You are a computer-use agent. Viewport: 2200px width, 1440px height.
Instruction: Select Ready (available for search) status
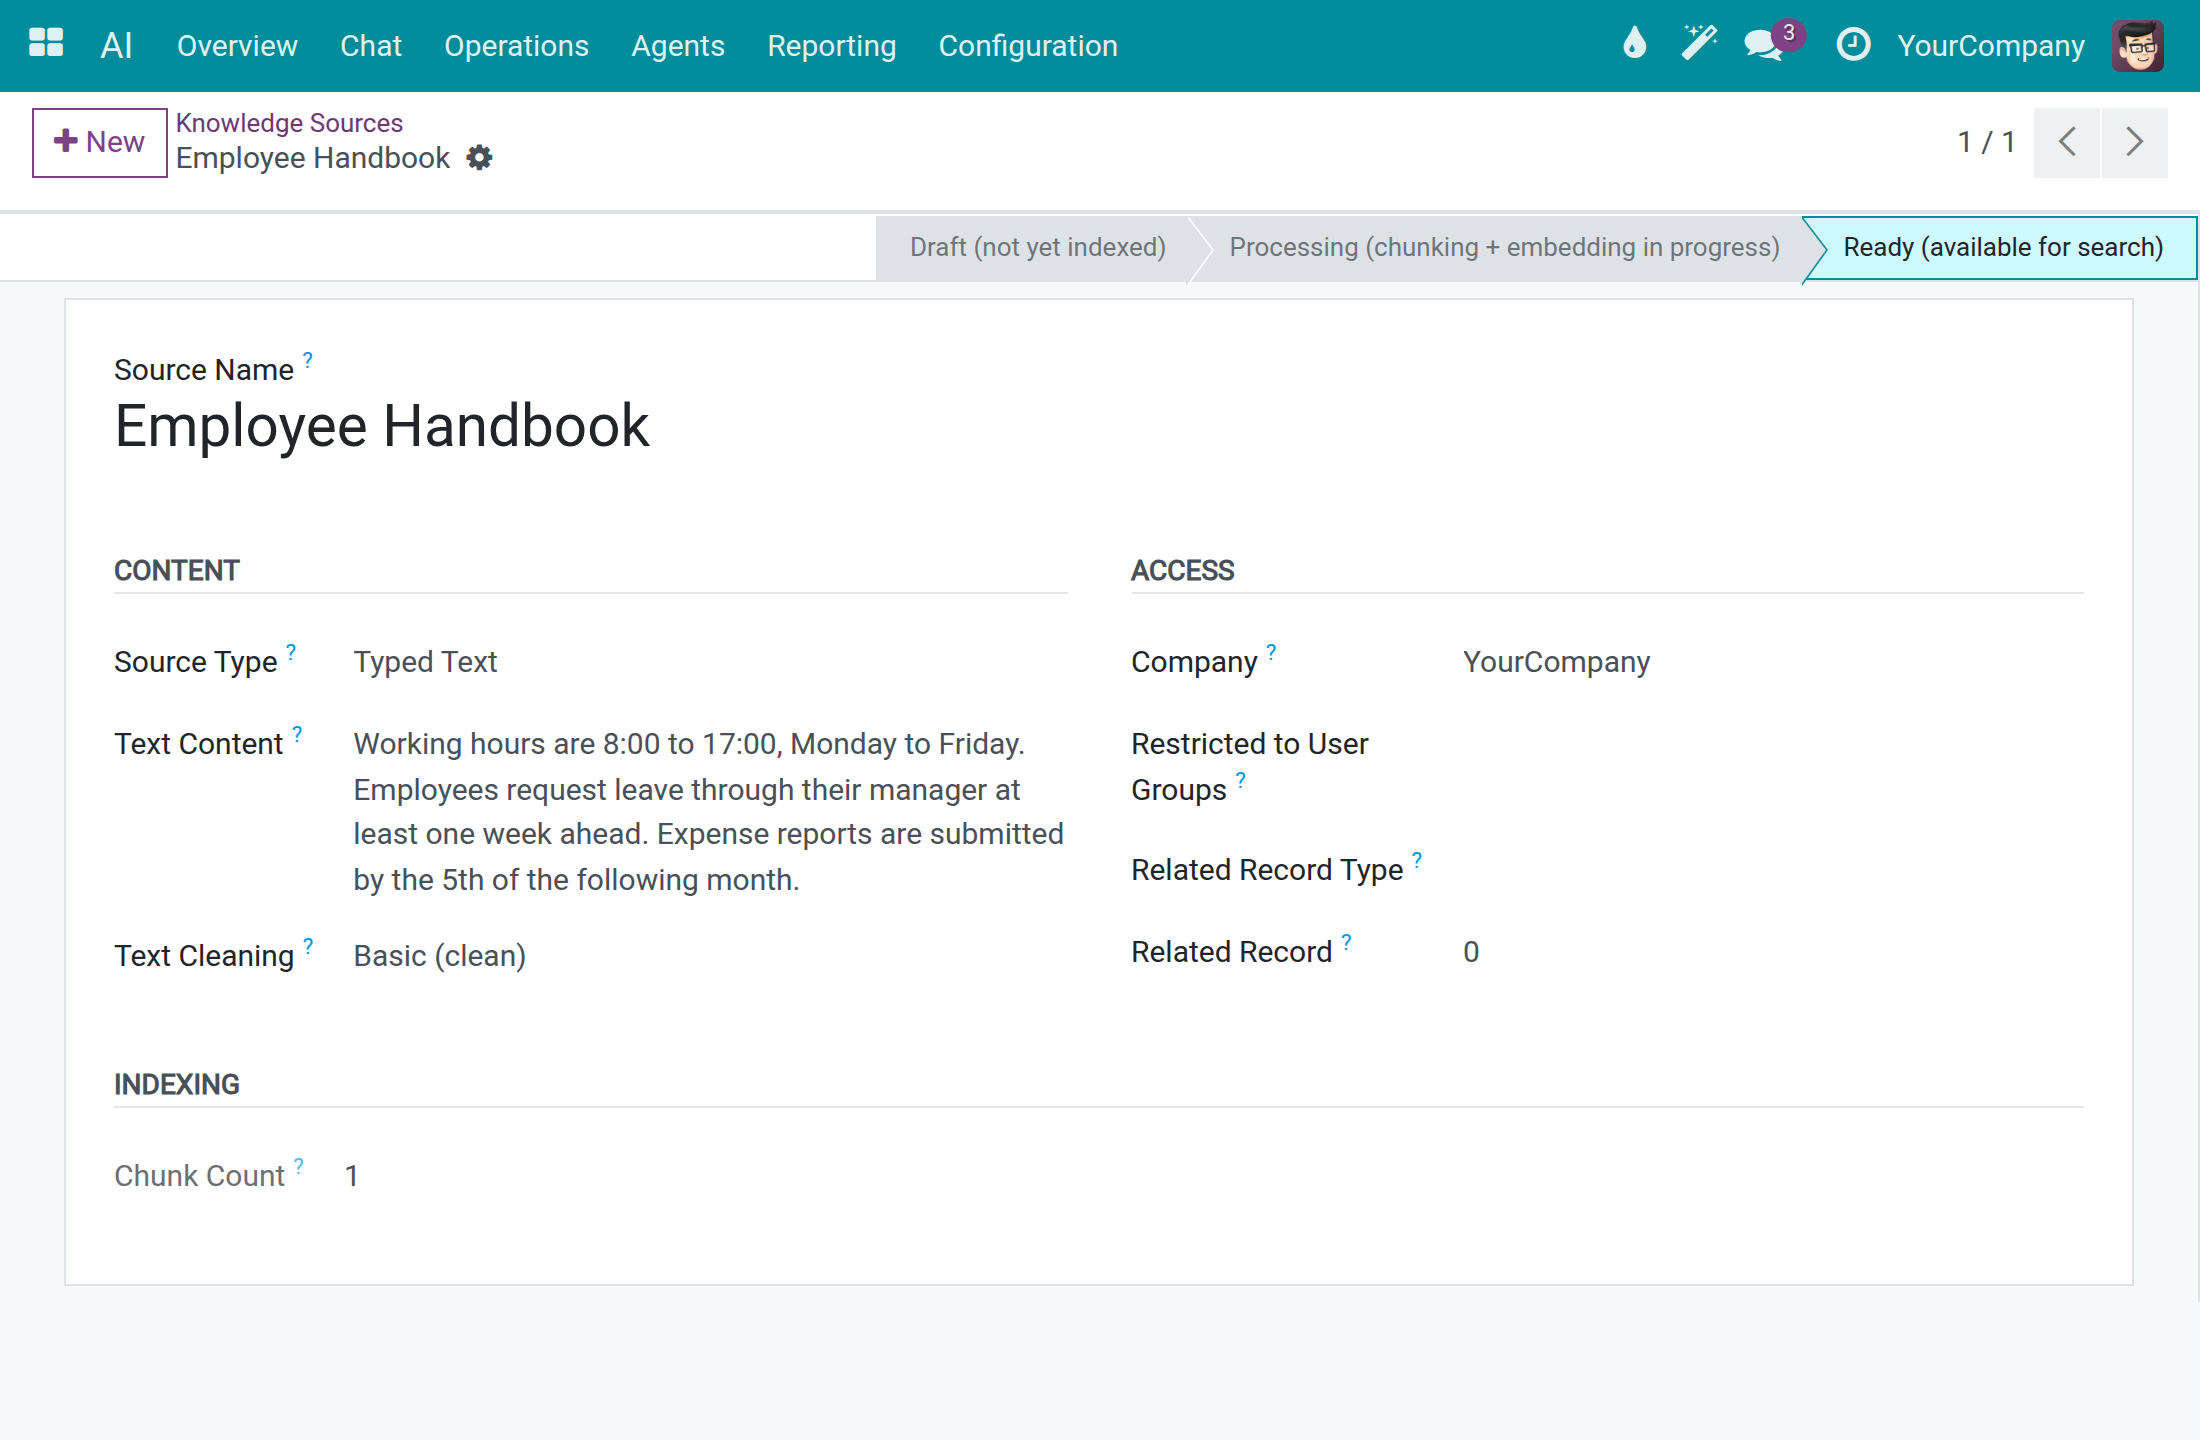coord(2003,247)
